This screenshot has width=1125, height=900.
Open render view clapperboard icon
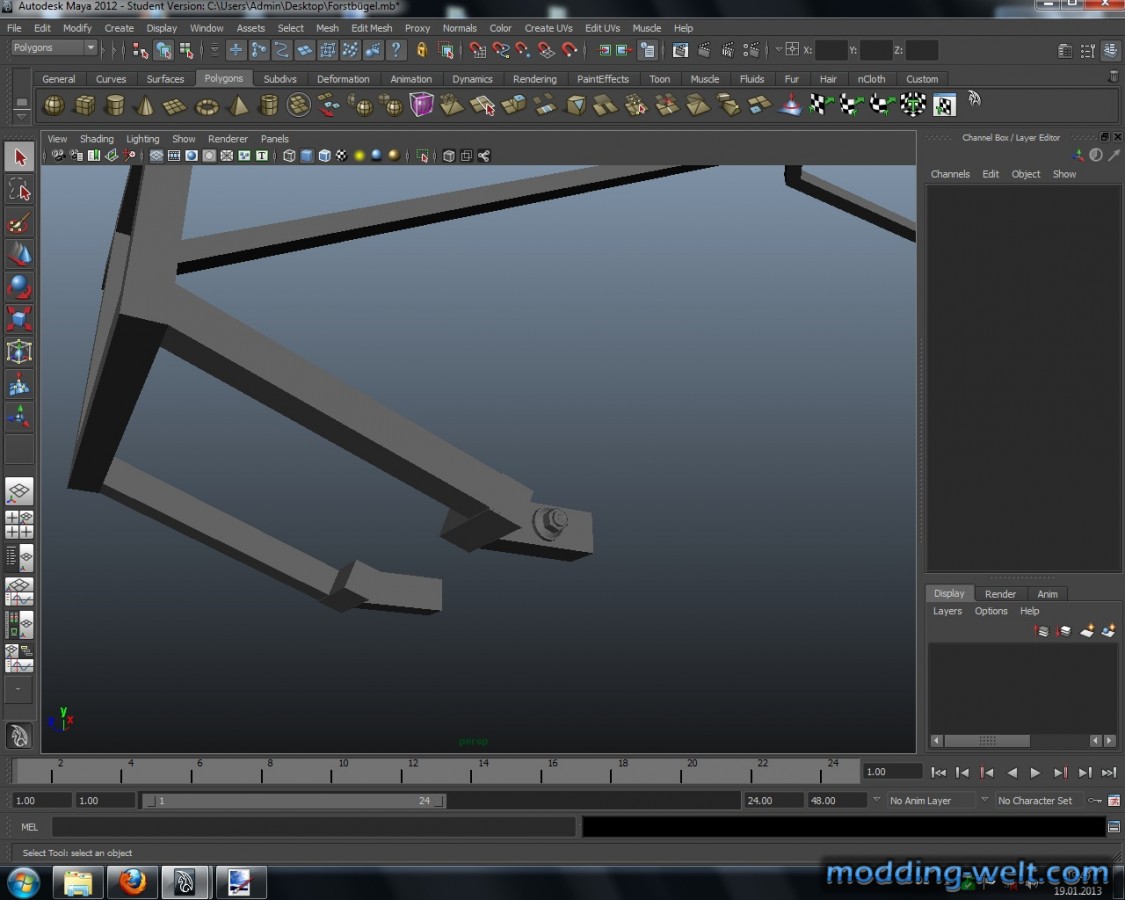tap(679, 50)
